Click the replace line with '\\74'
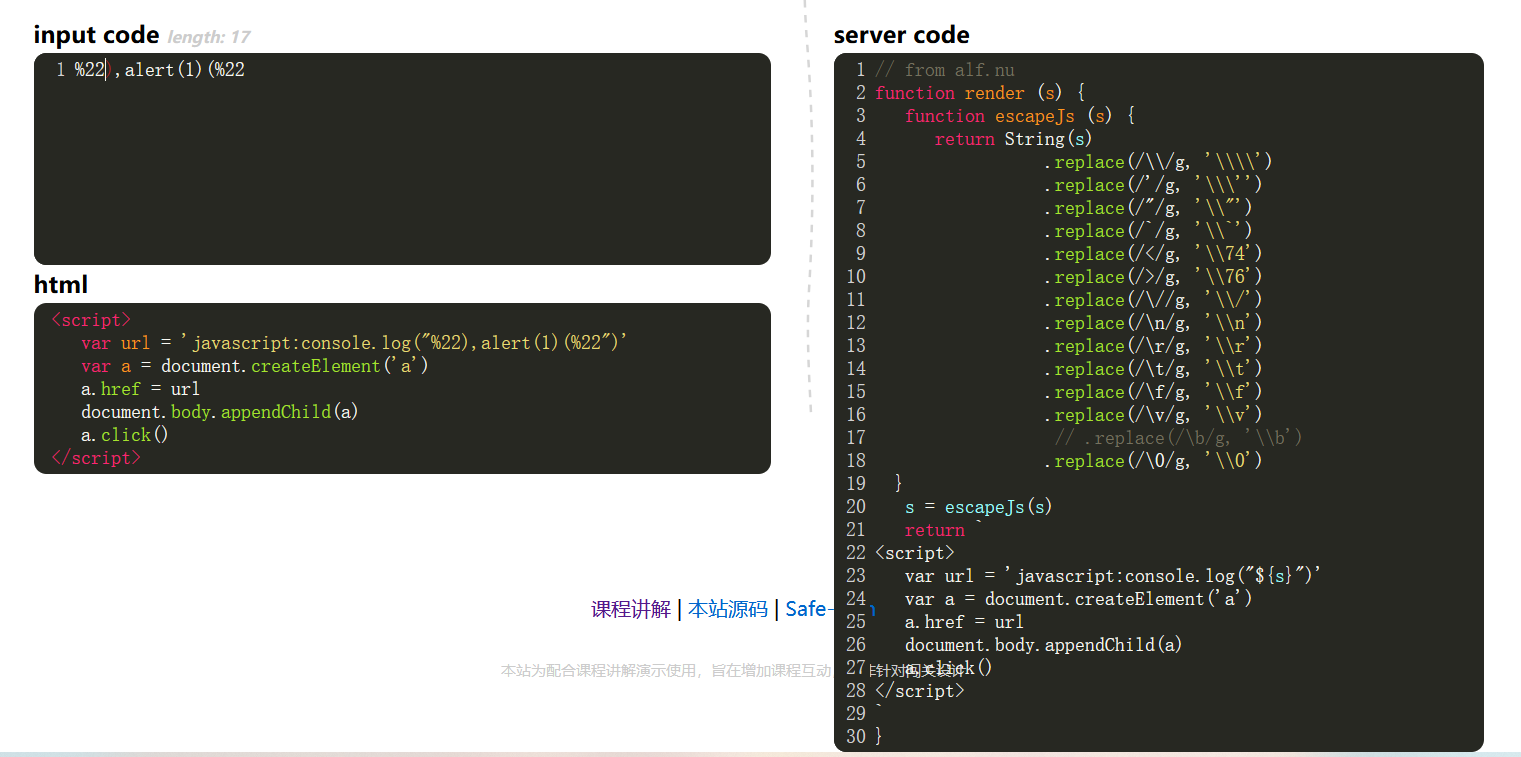 (x=1153, y=254)
